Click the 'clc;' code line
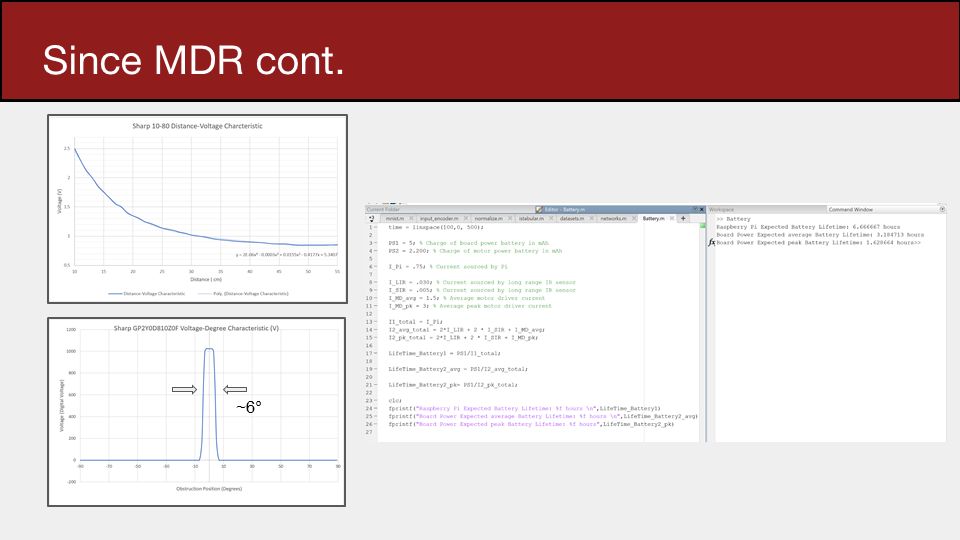 (x=395, y=400)
